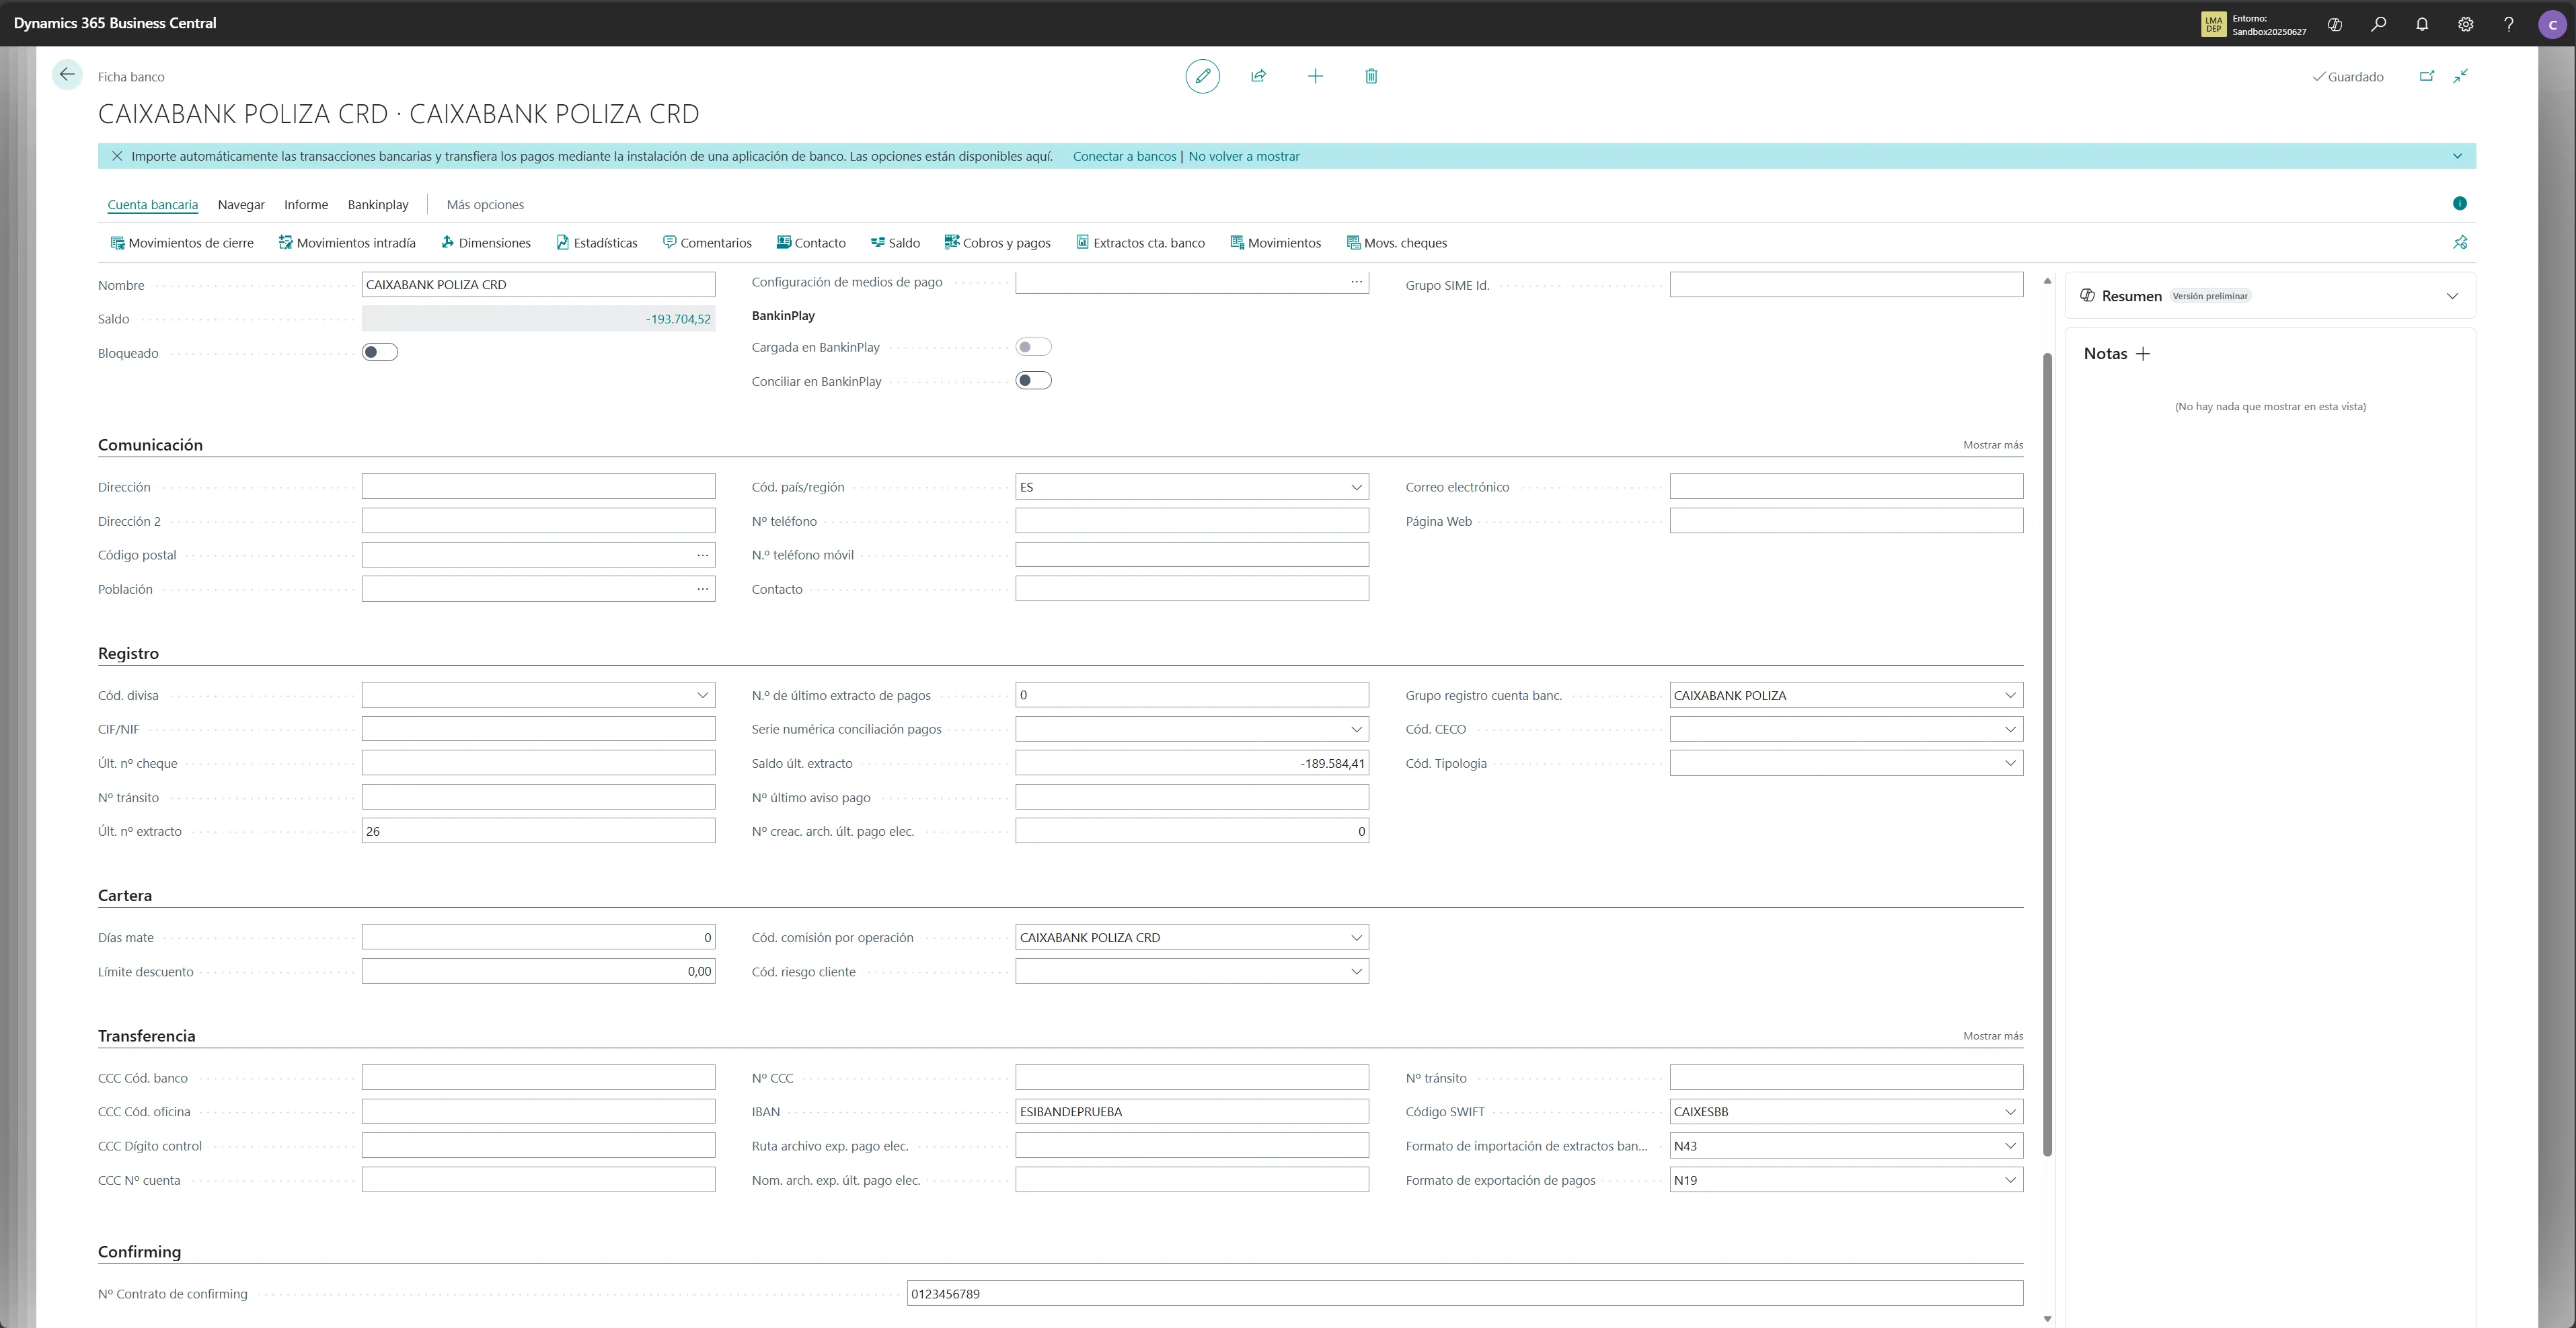Viewport: 2576px width, 1328px height.
Task: Toggle the Bloqueado switch
Action: [x=380, y=352]
